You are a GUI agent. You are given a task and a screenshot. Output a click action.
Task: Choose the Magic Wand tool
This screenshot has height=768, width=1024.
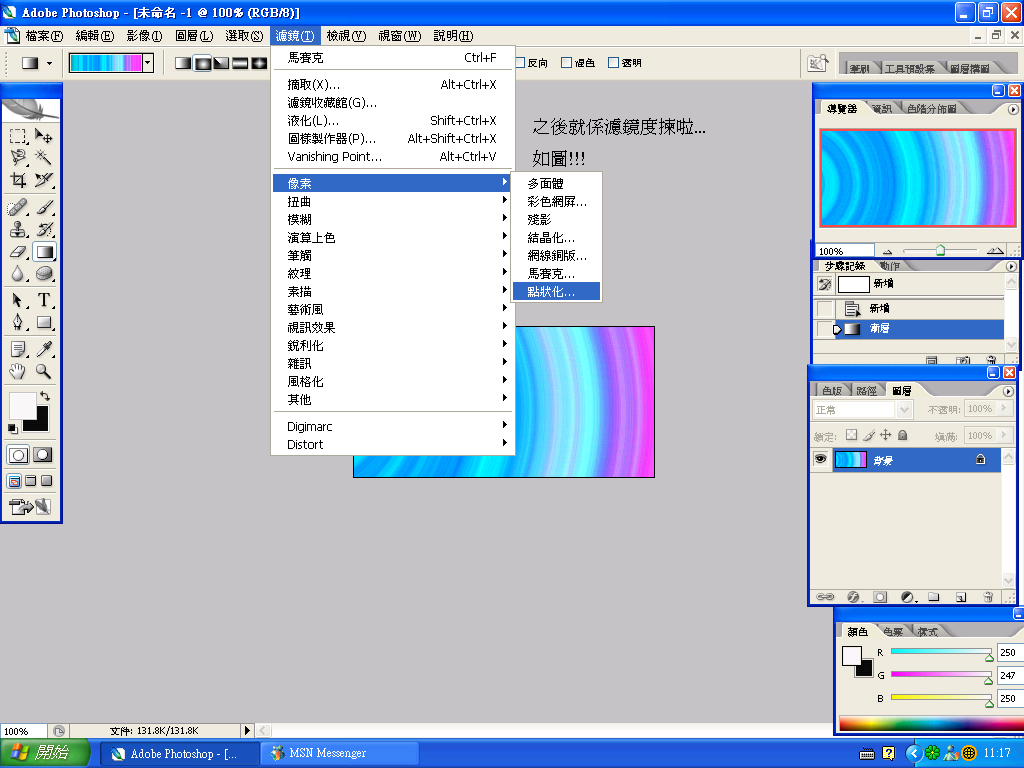[x=44, y=157]
